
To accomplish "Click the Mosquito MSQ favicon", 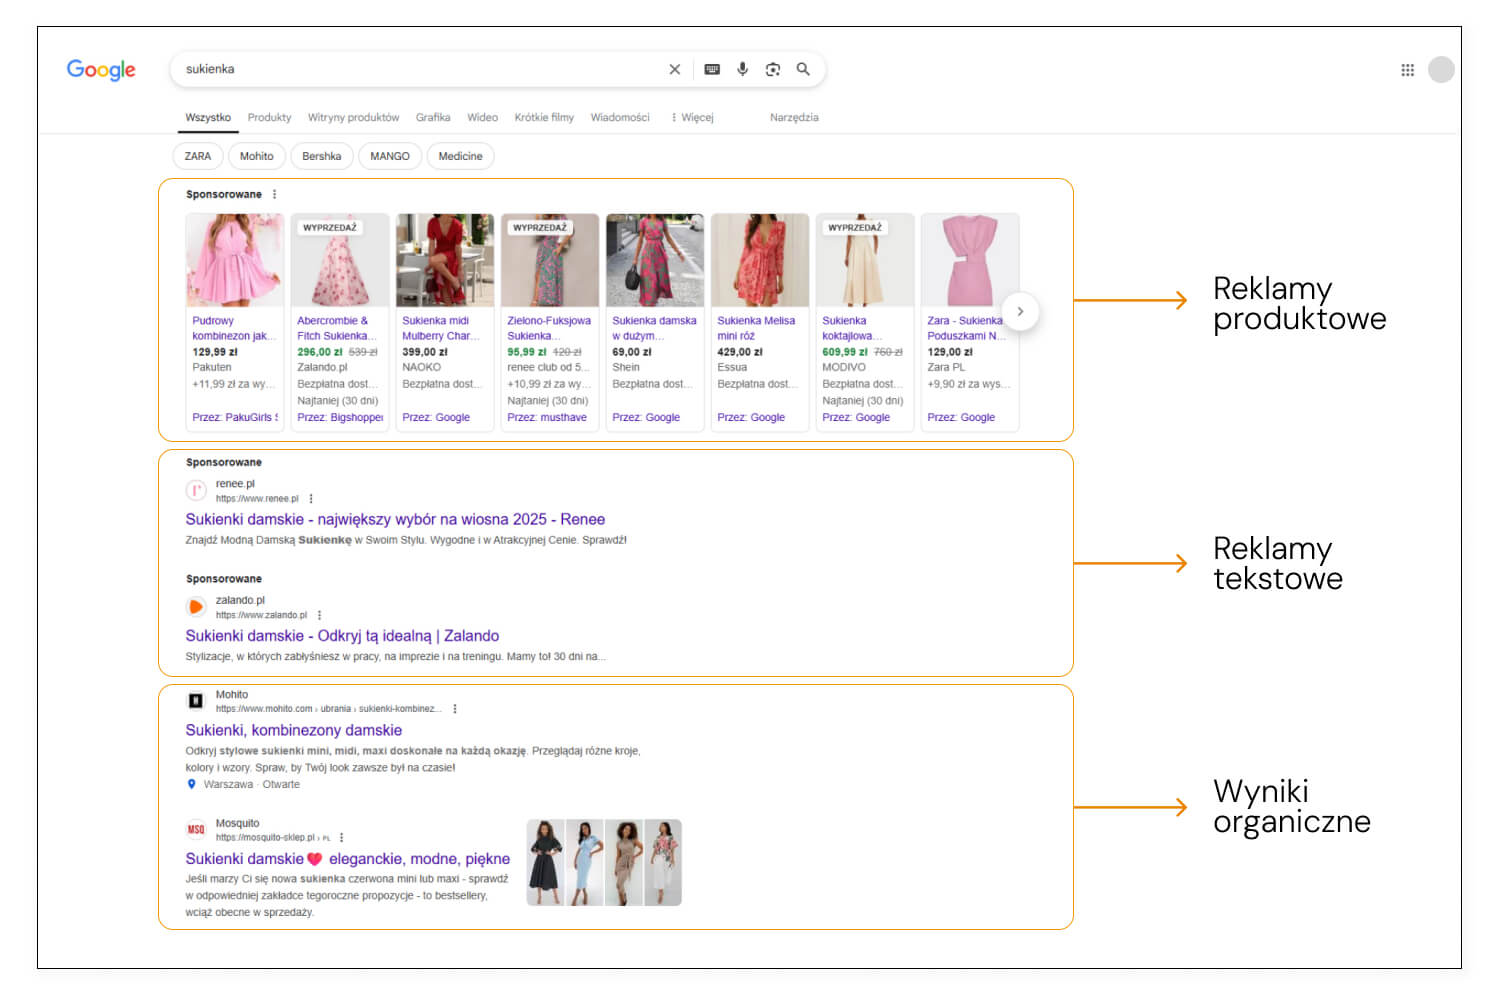I will (196, 829).
